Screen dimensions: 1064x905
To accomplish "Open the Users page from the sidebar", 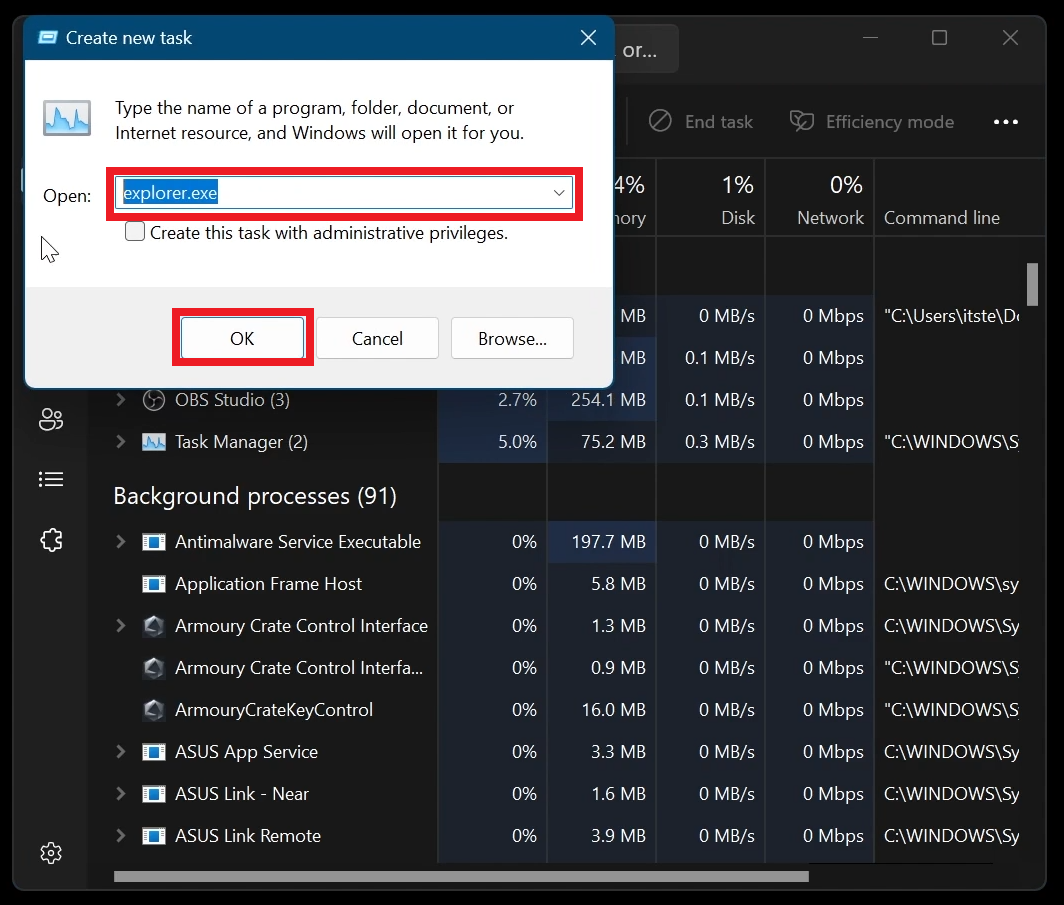I will coord(51,419).
